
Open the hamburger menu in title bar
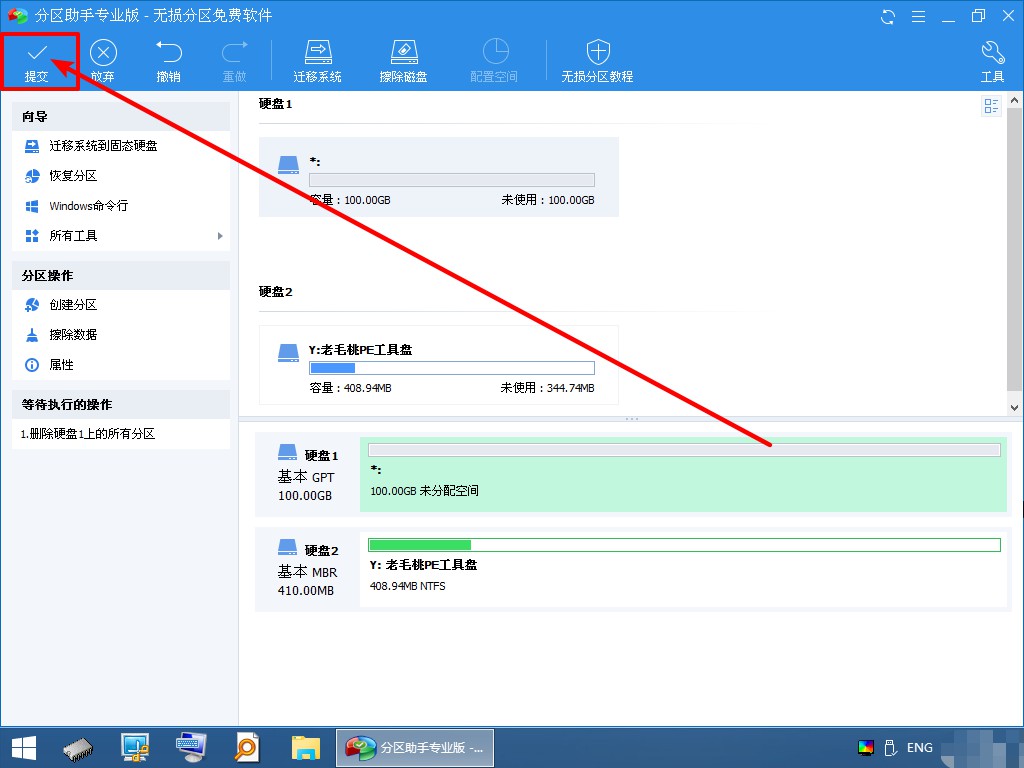pyautogui.click(x=918, y=16)
